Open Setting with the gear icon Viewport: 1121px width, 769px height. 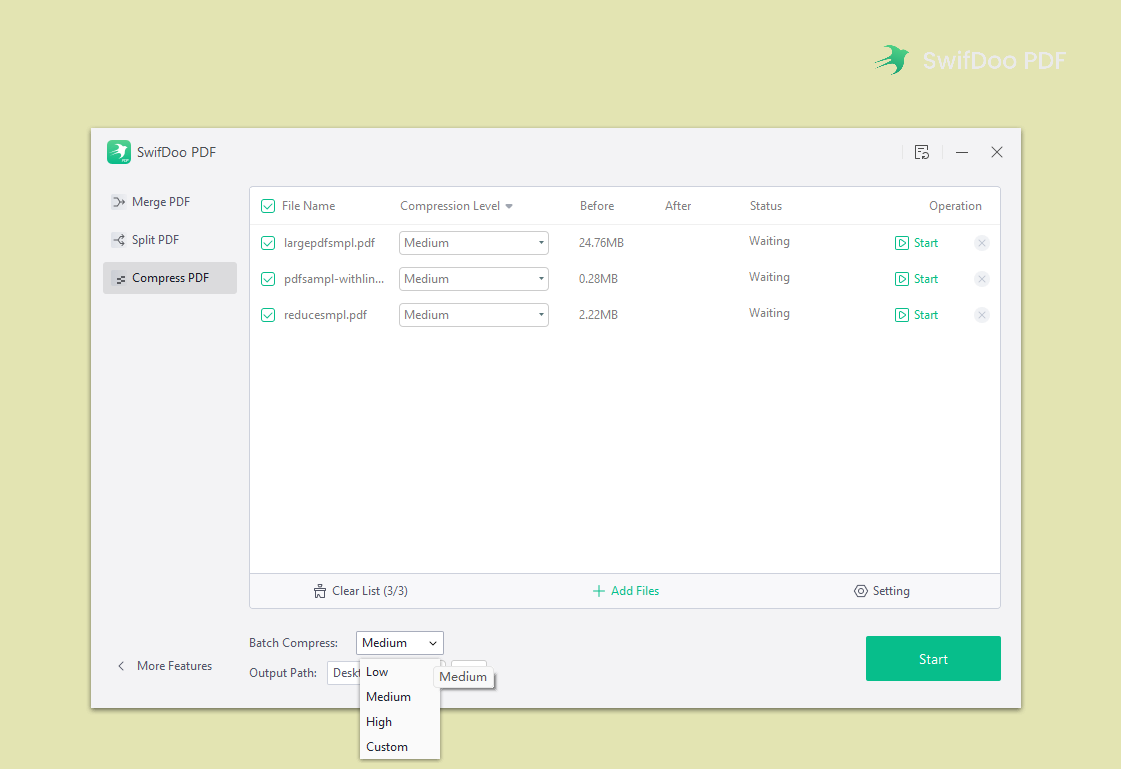pyautogui.click(x=882, y=591)
